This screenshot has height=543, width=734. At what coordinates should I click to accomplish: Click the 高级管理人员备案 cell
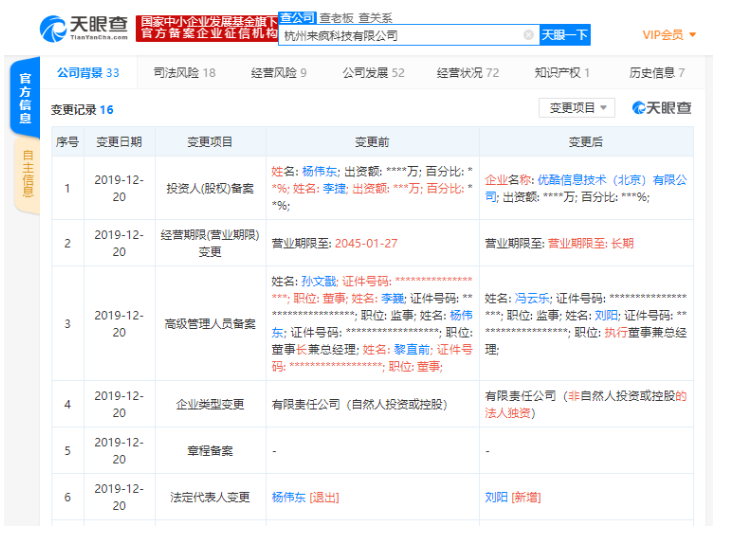click(210, 323)
